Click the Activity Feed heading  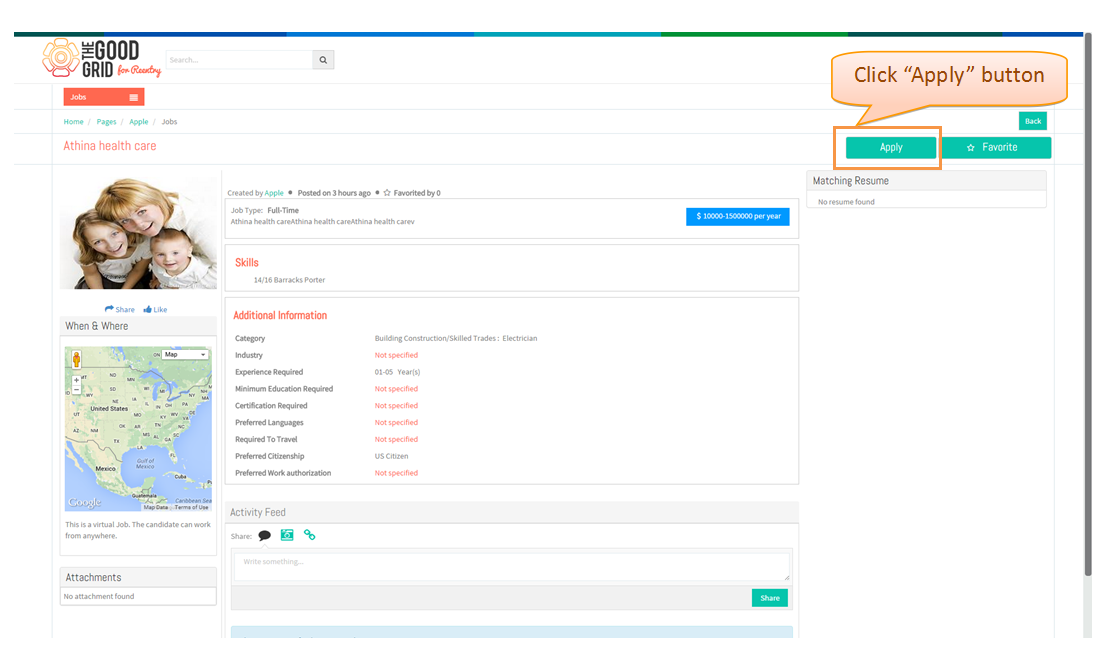[258, 513]
